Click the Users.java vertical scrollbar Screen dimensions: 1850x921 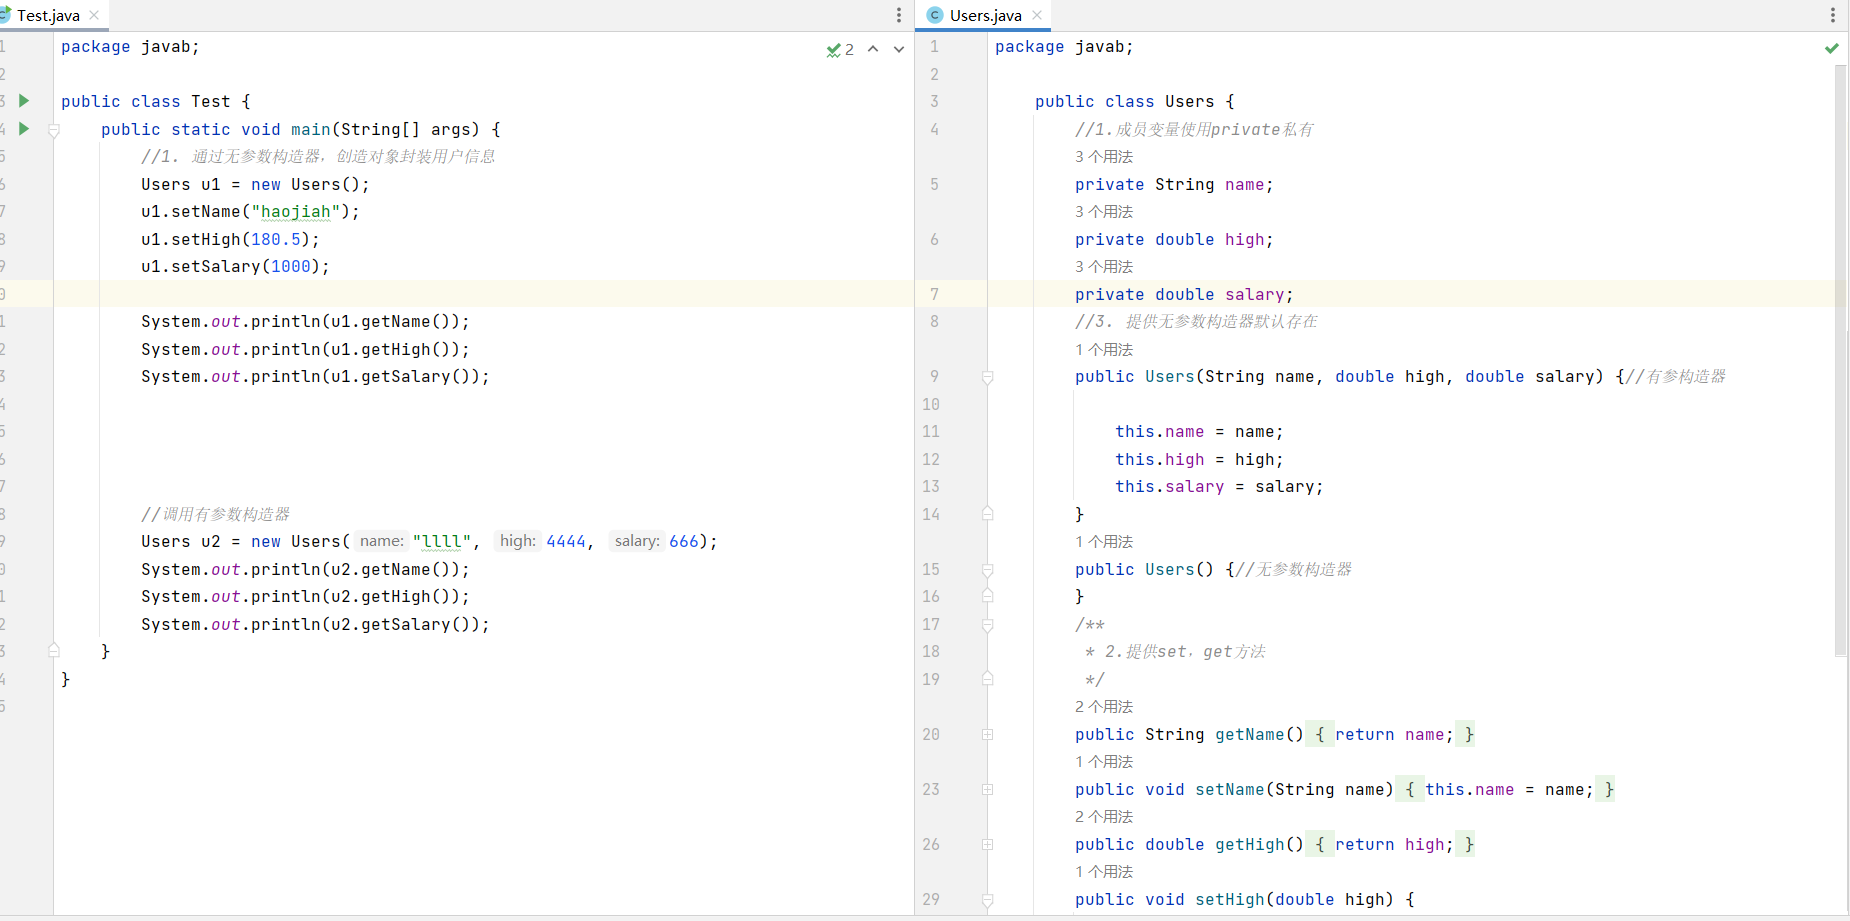click(1840, 360)
